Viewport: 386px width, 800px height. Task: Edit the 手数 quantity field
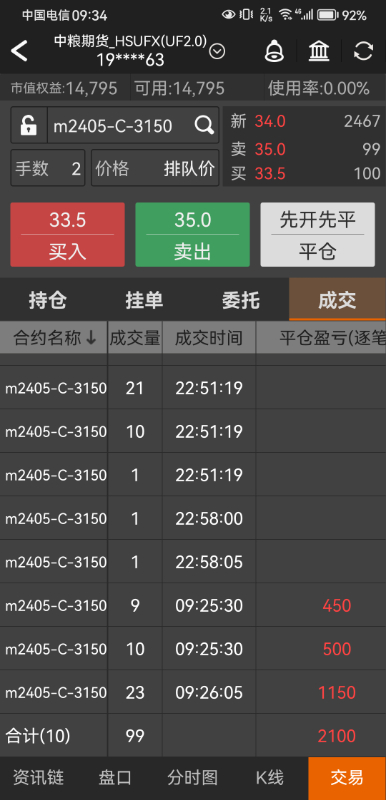point(48,168)
